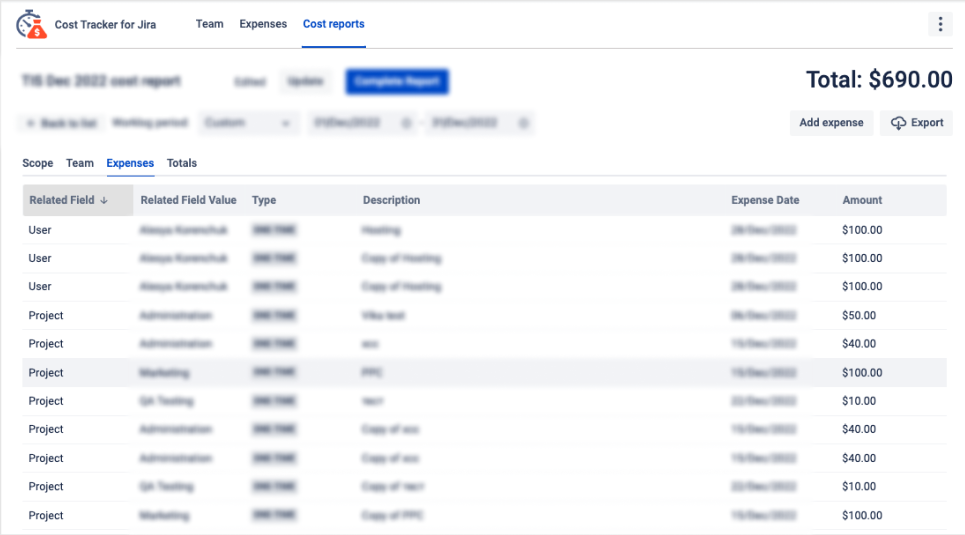
Task: Open the Custom working period dropdown
Action: tap(248, 123)
